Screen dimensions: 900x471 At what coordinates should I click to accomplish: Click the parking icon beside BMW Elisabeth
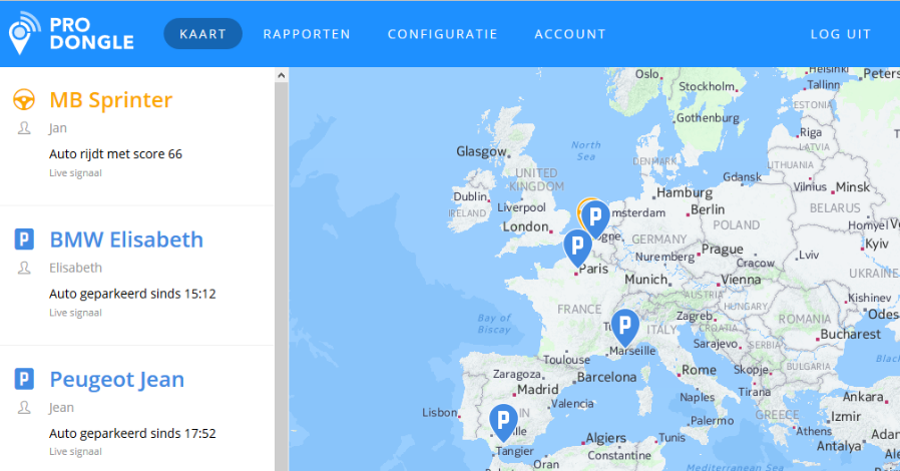tap(24, 240)
